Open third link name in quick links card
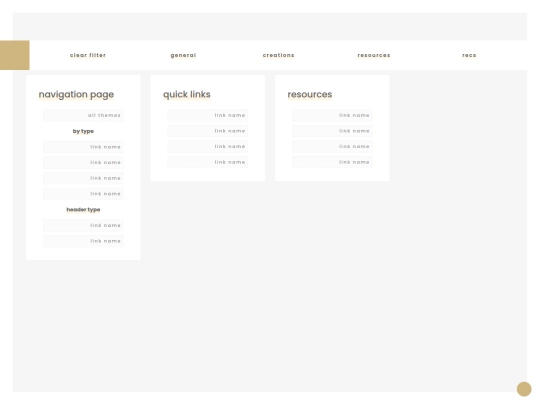 click(x=208, y=147)
